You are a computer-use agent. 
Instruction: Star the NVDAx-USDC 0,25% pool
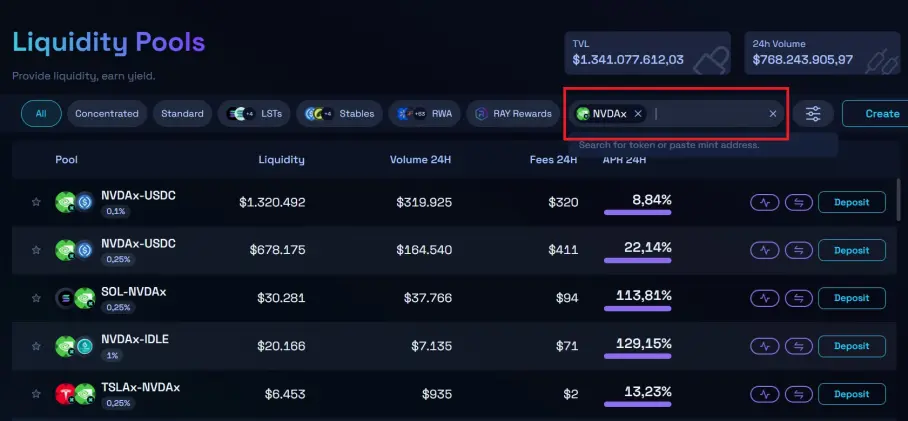coord(36,250)
